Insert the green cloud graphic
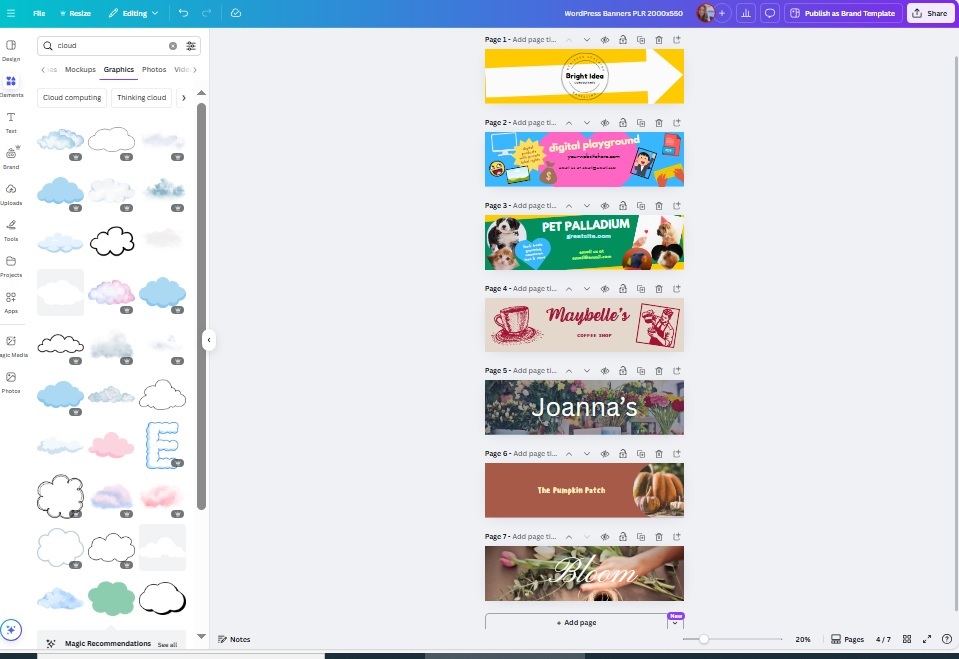This screenshot has width=959, height=659. 111,598
